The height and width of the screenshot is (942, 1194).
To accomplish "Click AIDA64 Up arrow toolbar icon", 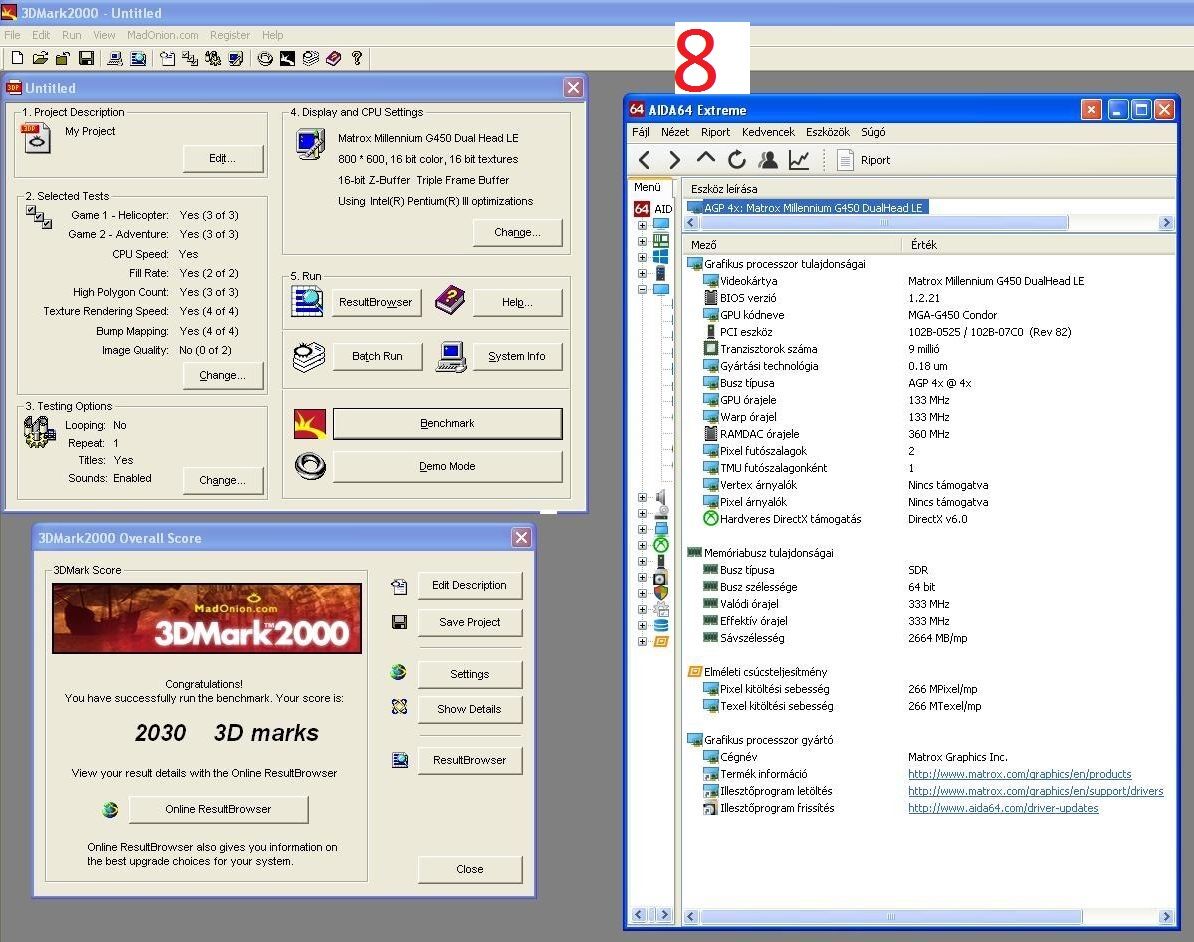I will tap(706, 158).
